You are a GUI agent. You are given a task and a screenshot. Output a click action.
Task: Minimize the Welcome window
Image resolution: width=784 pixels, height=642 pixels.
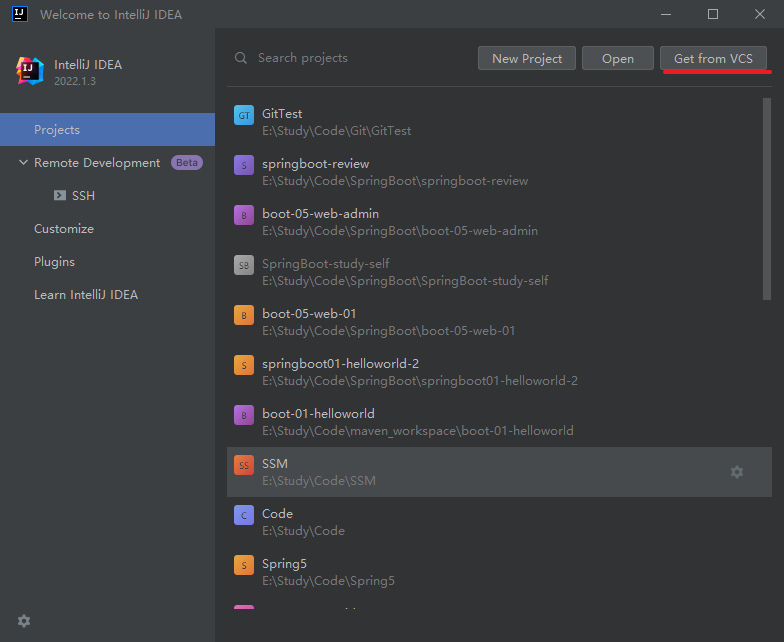(666, 14)
